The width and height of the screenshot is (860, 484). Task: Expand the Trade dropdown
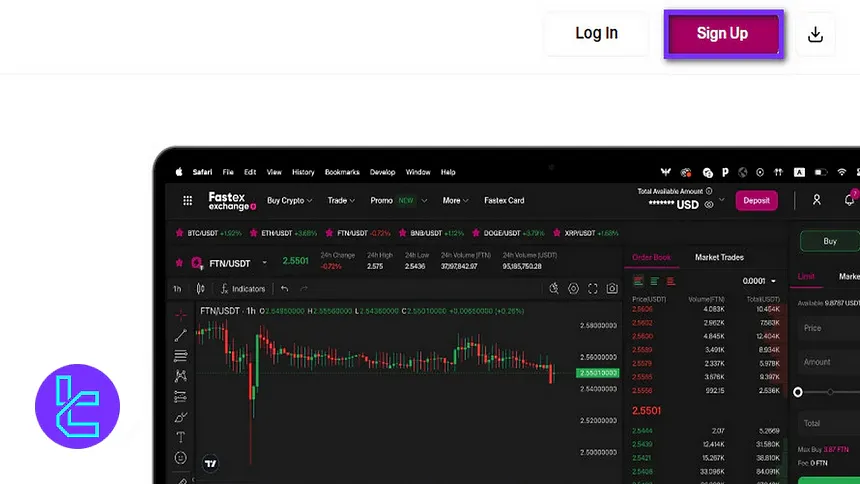(341, 201)
